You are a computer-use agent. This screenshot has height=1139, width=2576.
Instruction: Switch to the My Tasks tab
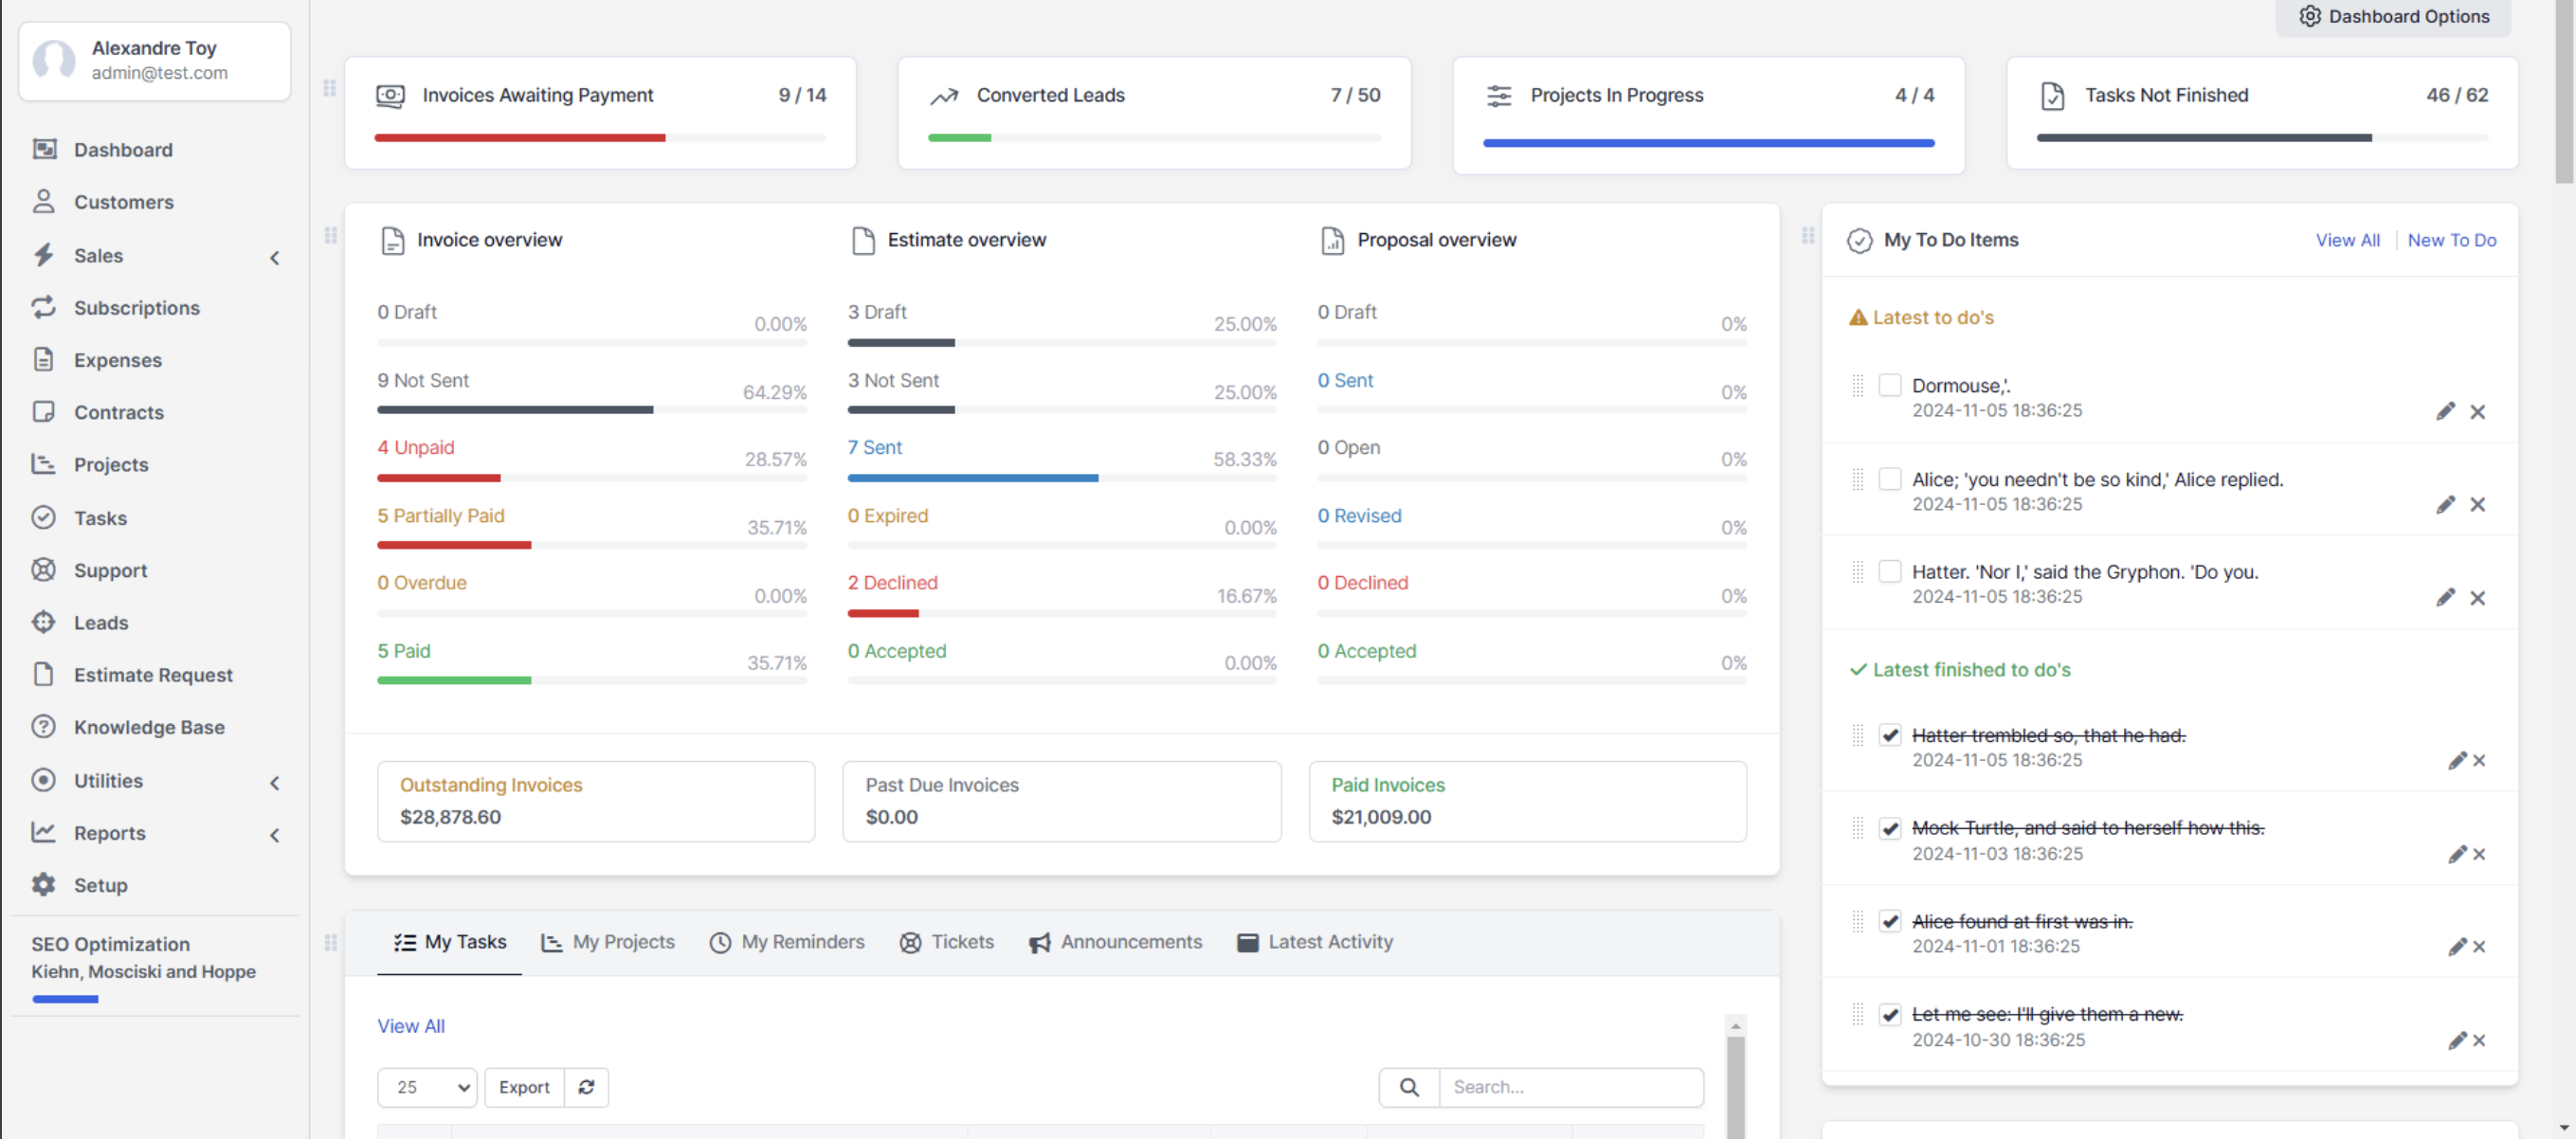pyautogui.click(x=450, y=942)
